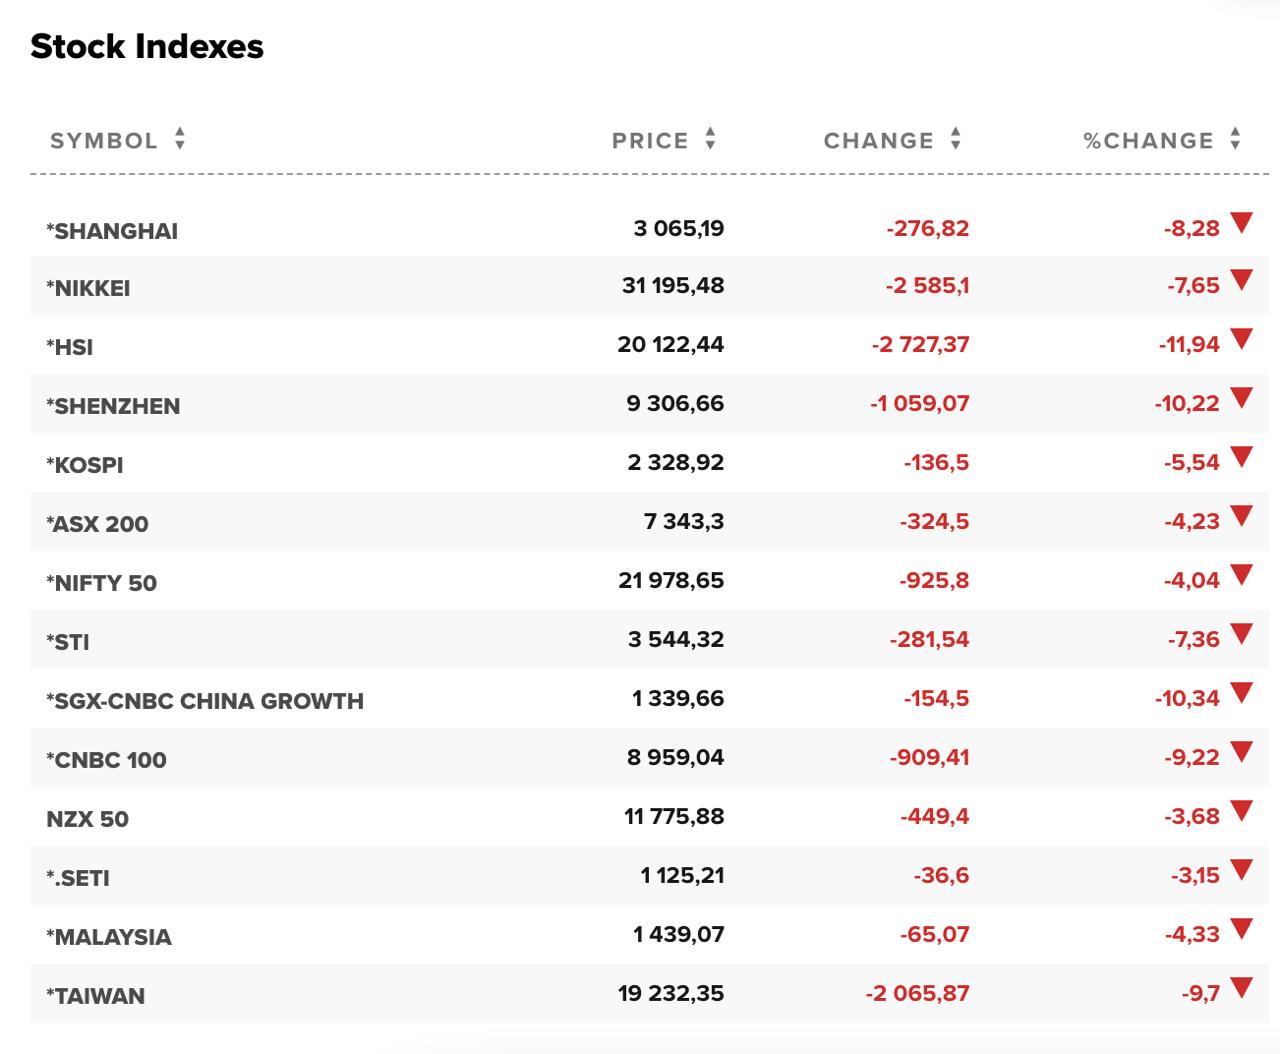Click the *CNBC 100 symbol name
Image resolution: width=1280 pixels, height=1054 pixels.
click(106, 761)
